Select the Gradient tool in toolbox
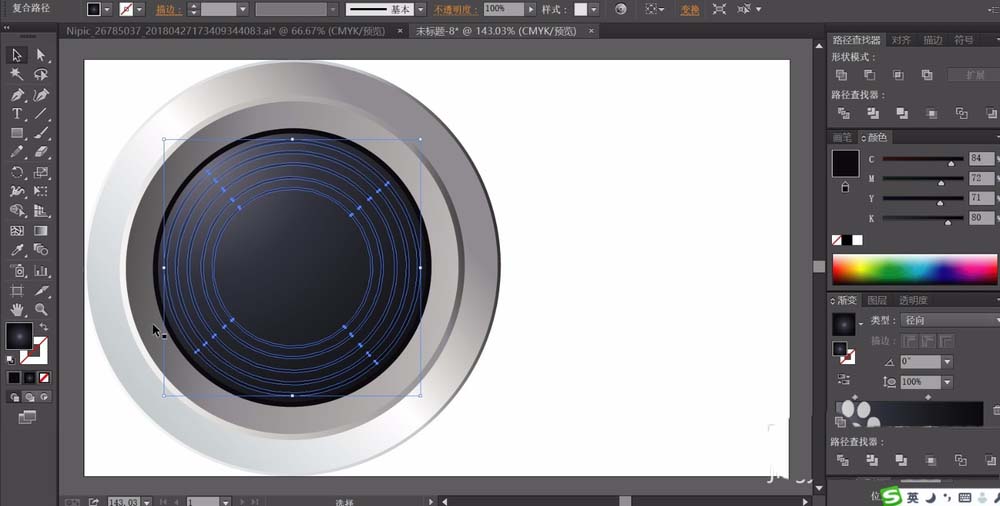The width and height of the screenshot is (1000, 506). click(41, 231)
